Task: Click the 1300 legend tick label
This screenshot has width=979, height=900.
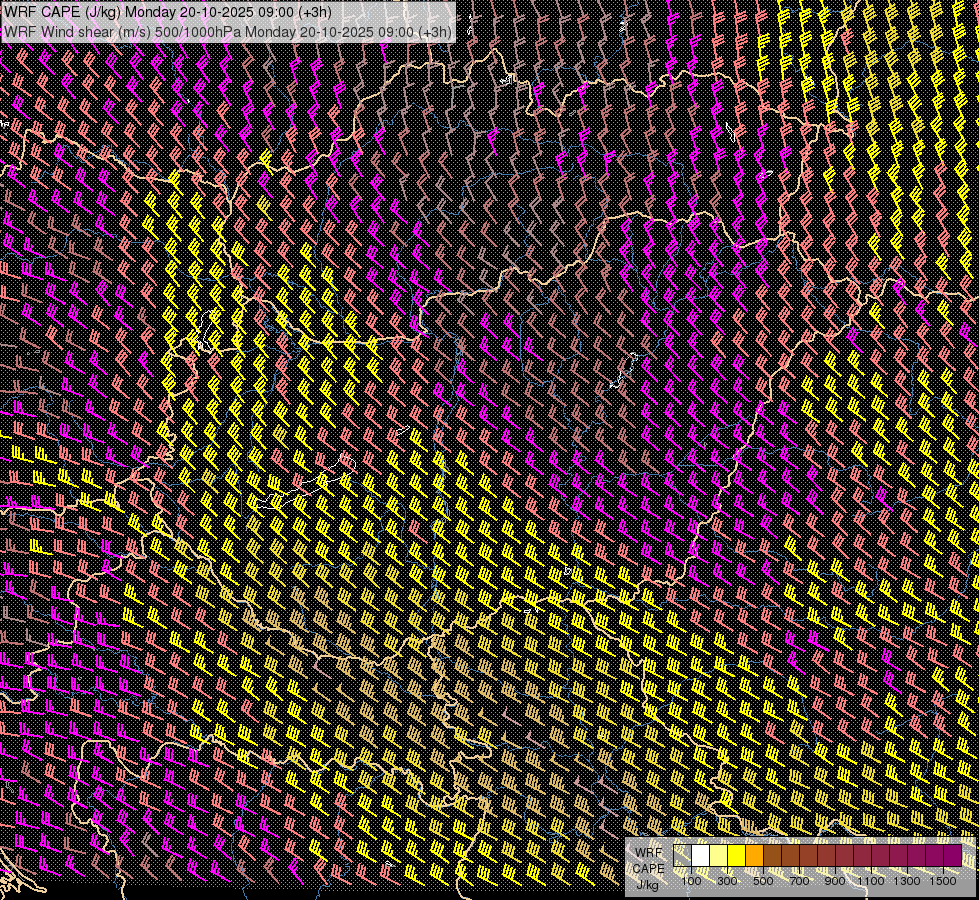Action: tap(907, 881)
